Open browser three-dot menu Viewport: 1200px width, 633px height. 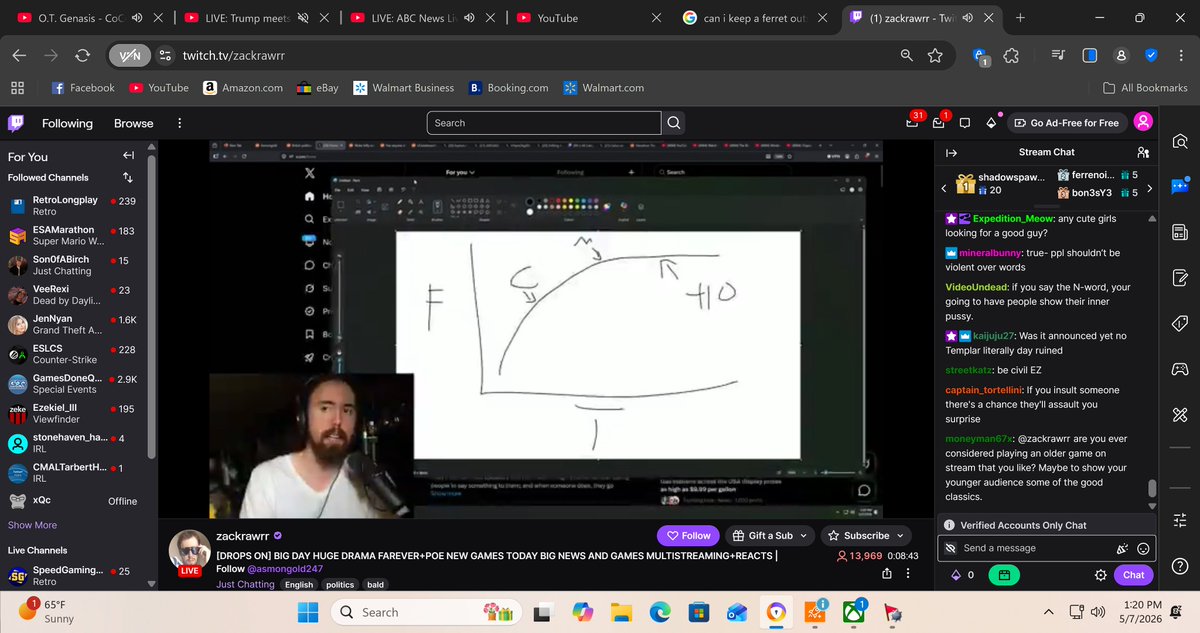coord(1180,56)
